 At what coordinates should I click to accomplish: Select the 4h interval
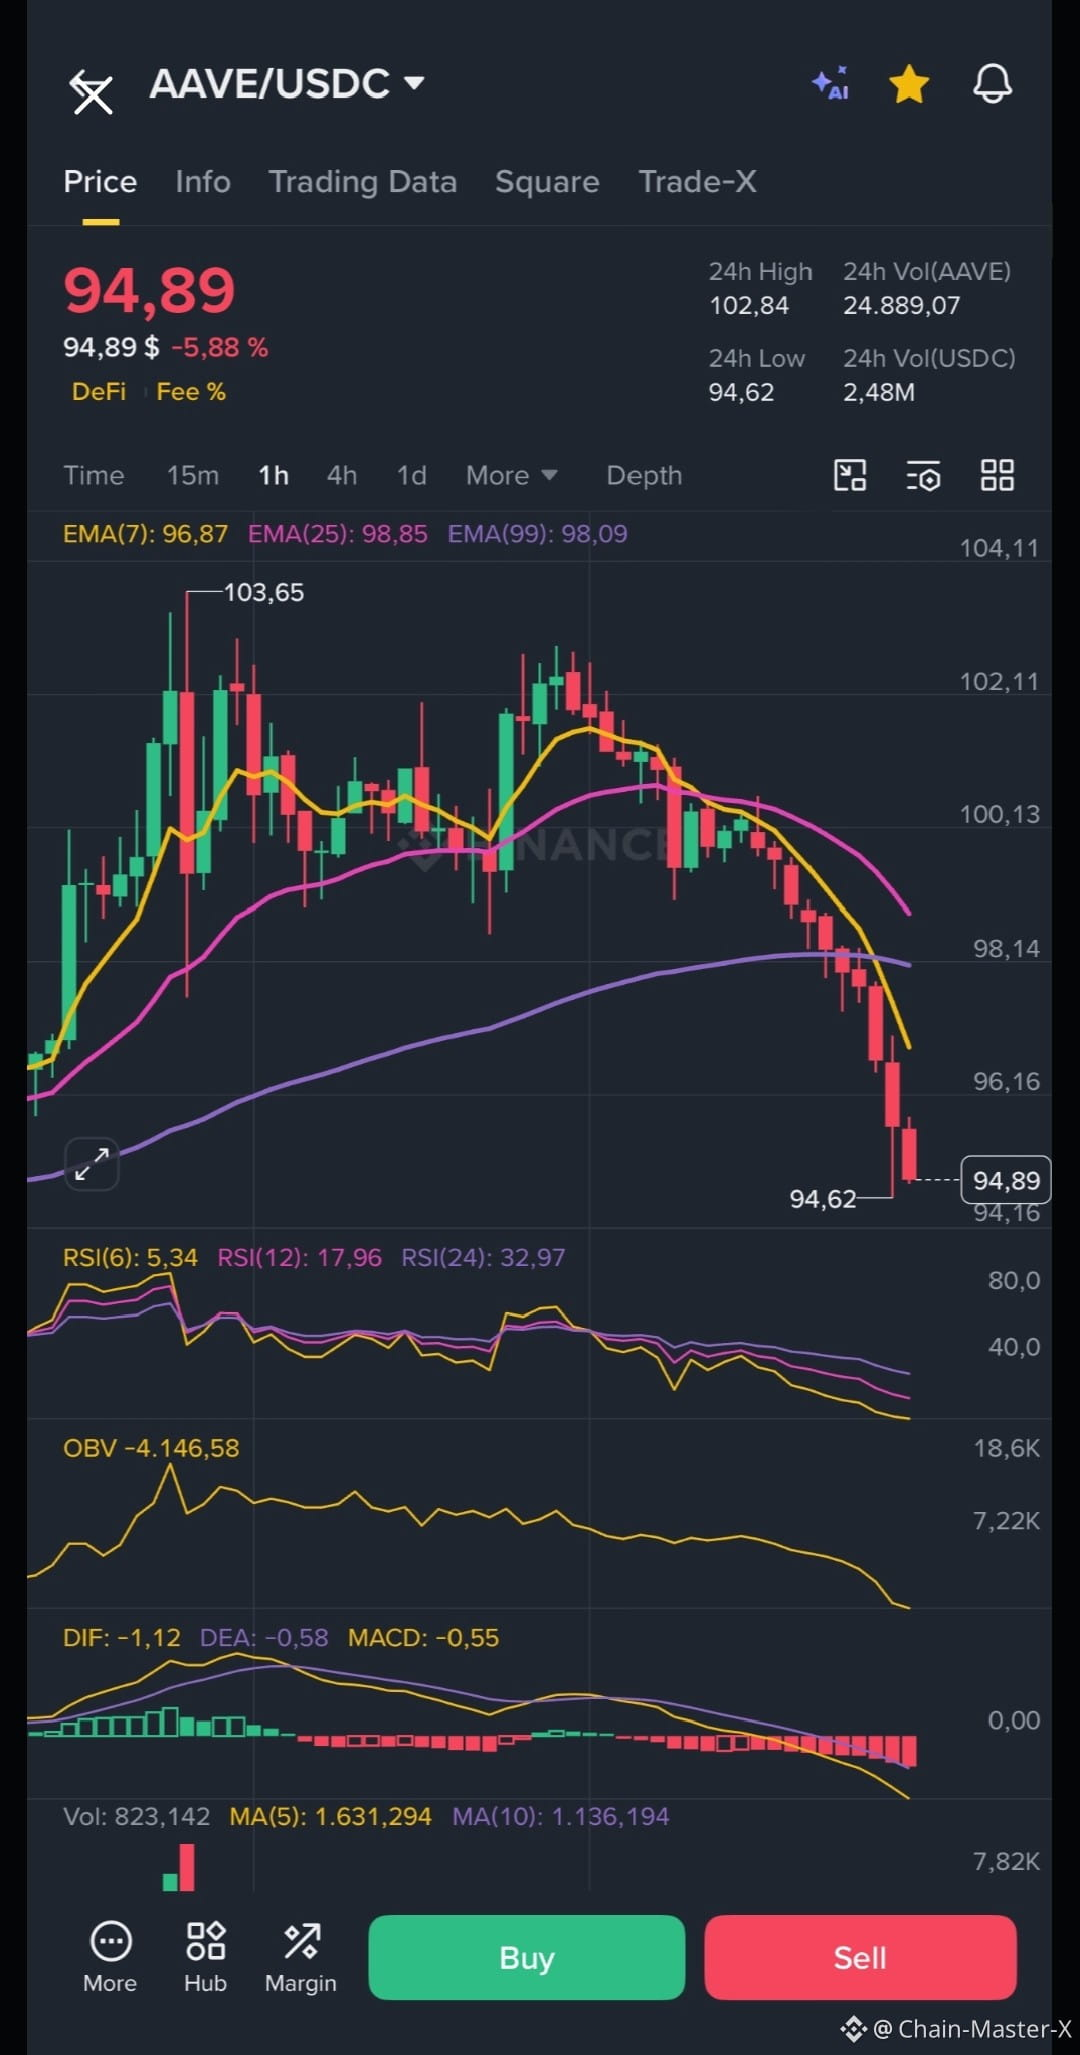342,475
